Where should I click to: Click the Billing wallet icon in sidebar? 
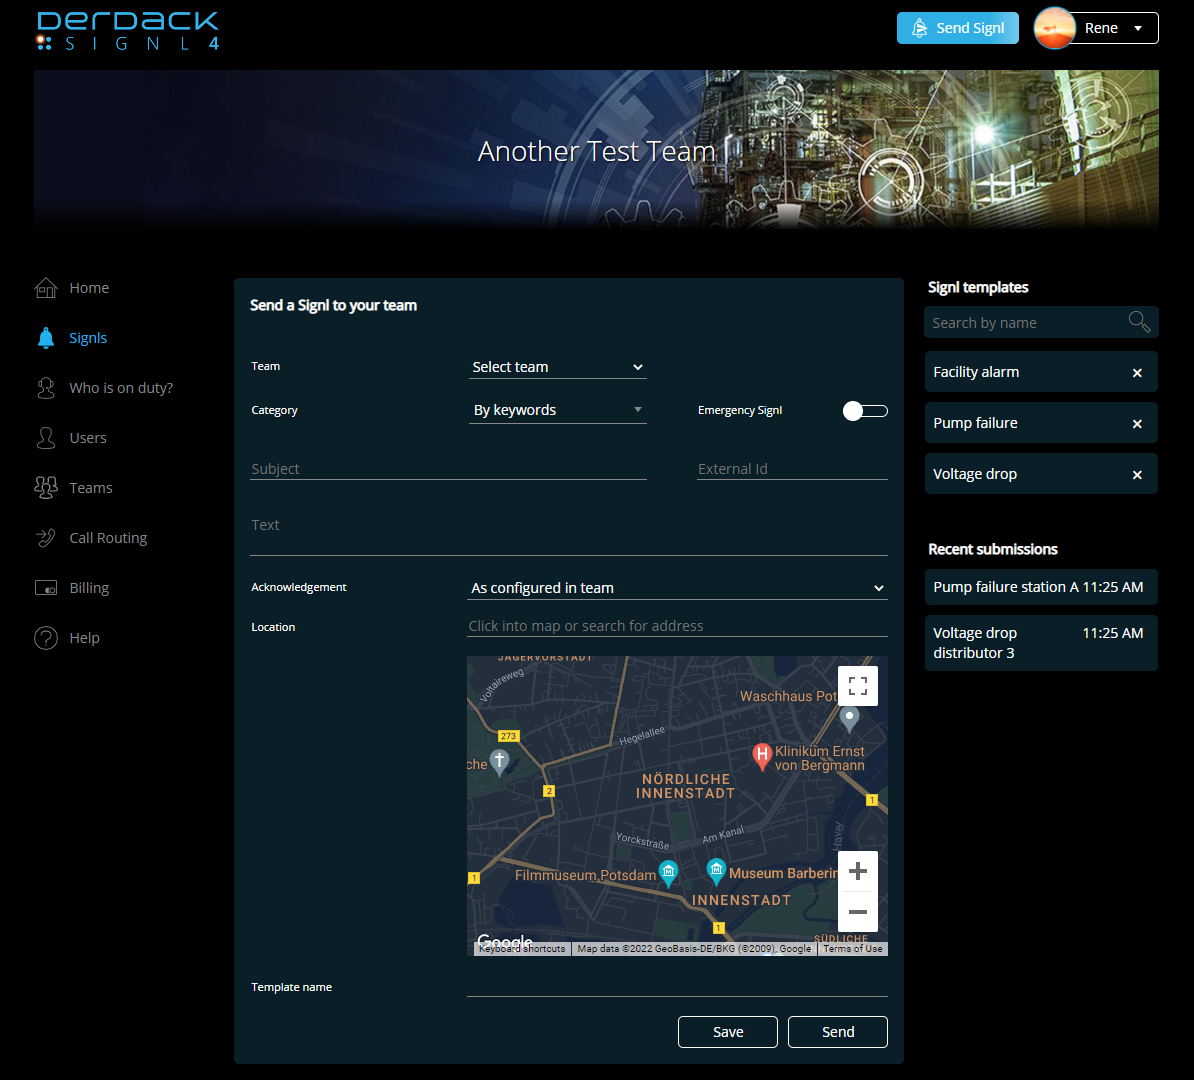point(46,588)
